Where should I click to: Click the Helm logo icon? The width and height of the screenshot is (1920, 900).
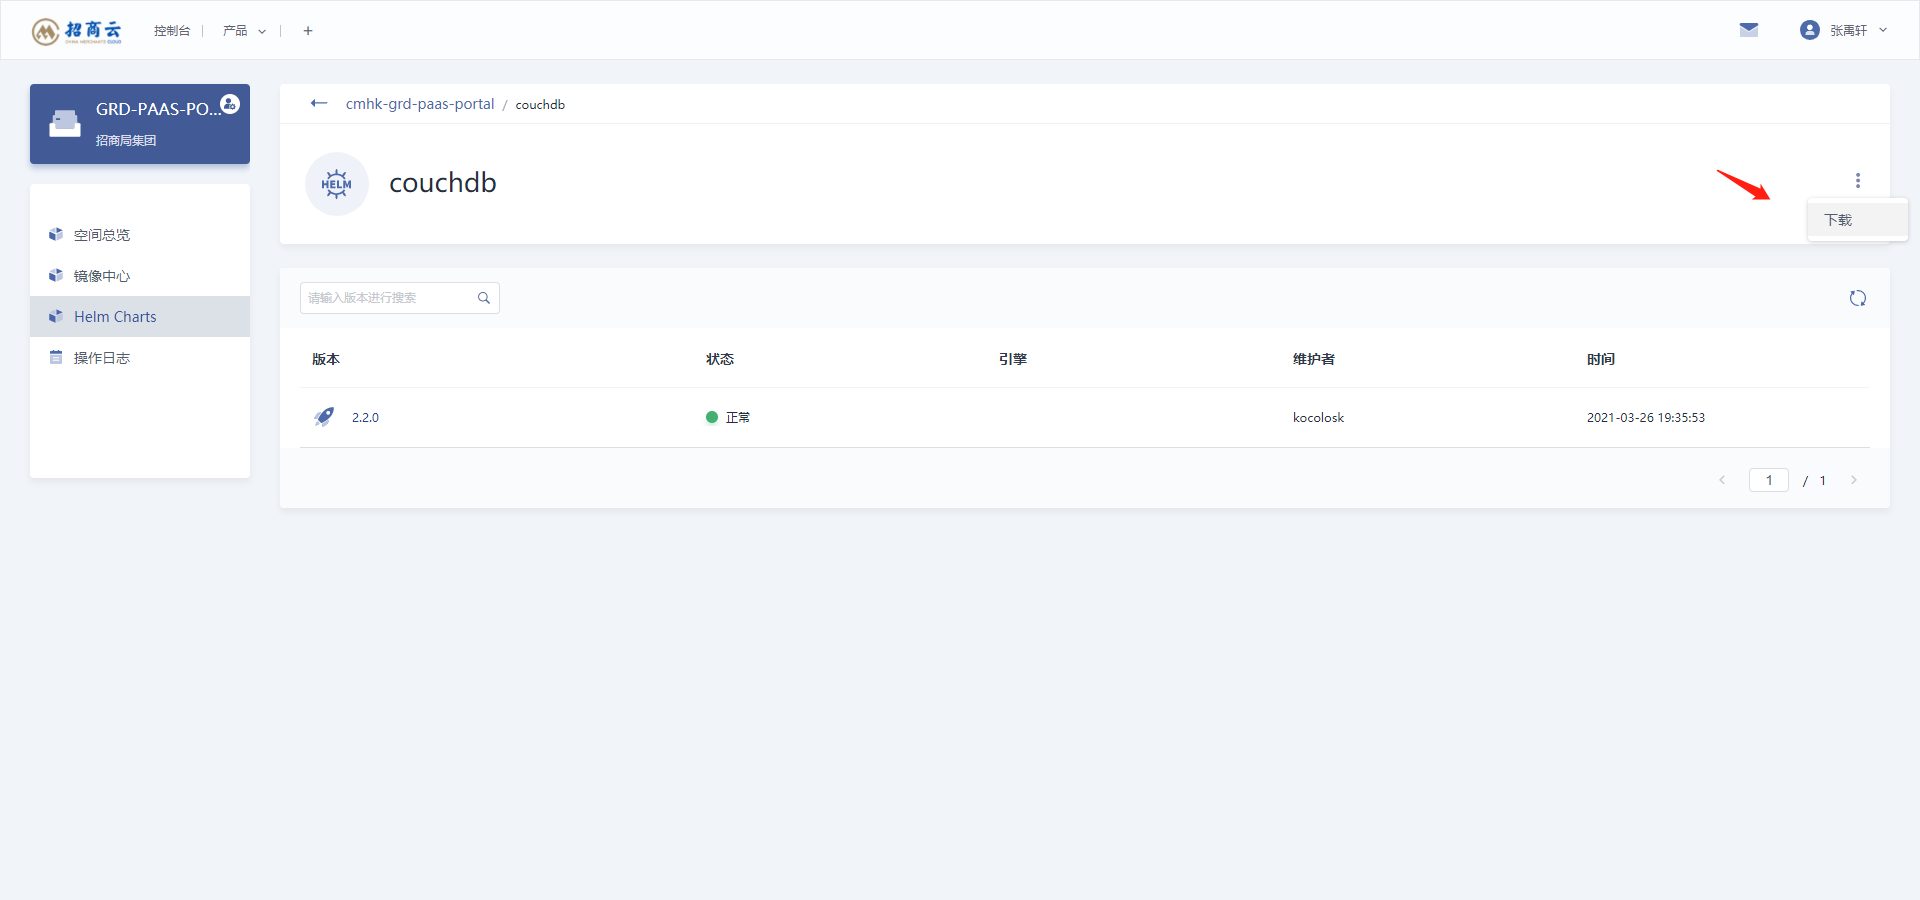pos(337,184)
